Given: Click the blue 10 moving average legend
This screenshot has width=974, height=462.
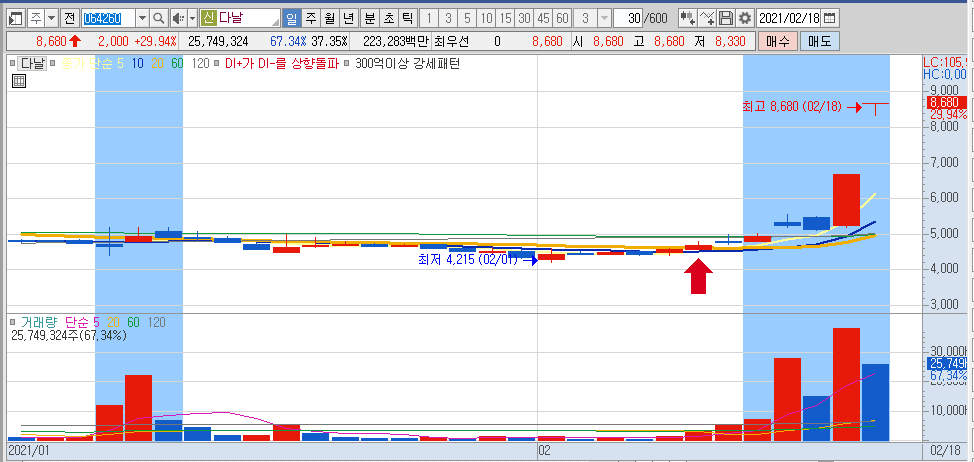Looking at the screenshot, I should pos(138,63).
